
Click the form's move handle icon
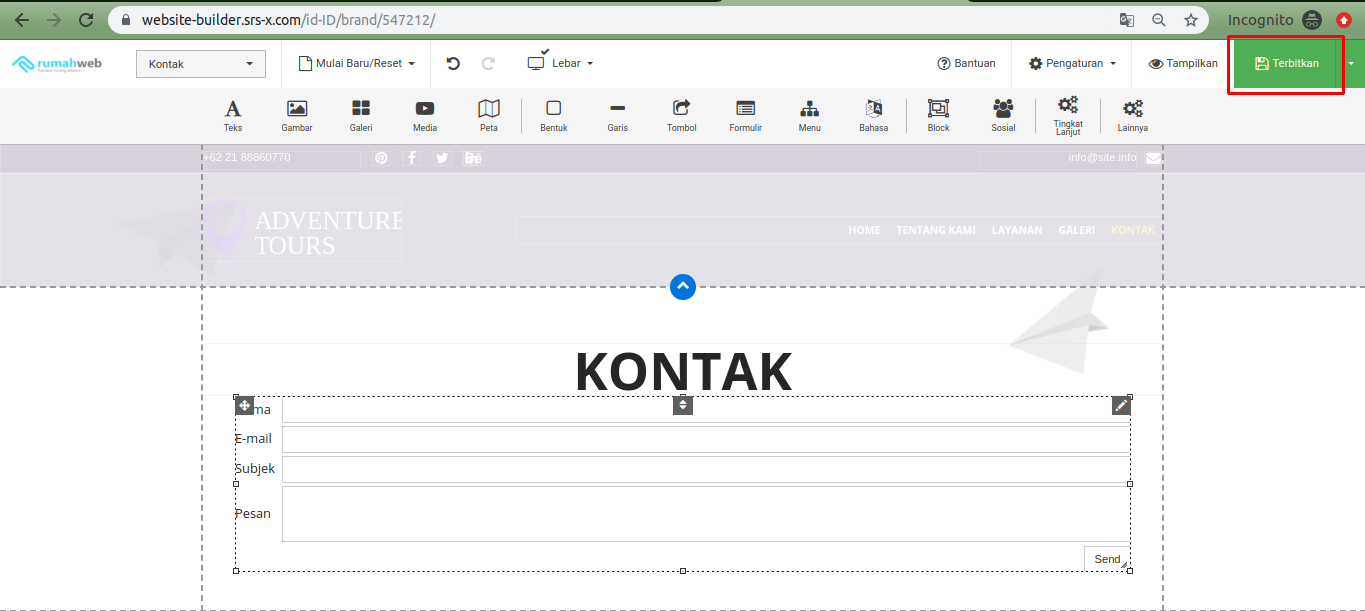[244, 405]
